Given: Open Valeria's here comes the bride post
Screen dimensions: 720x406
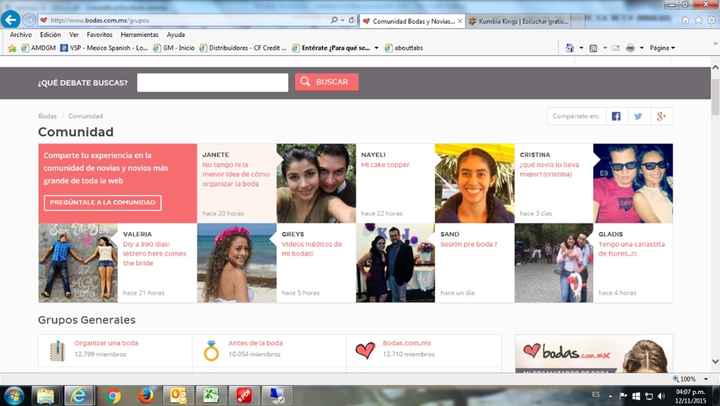Looking at the screenshot, I should pos(154,254).
